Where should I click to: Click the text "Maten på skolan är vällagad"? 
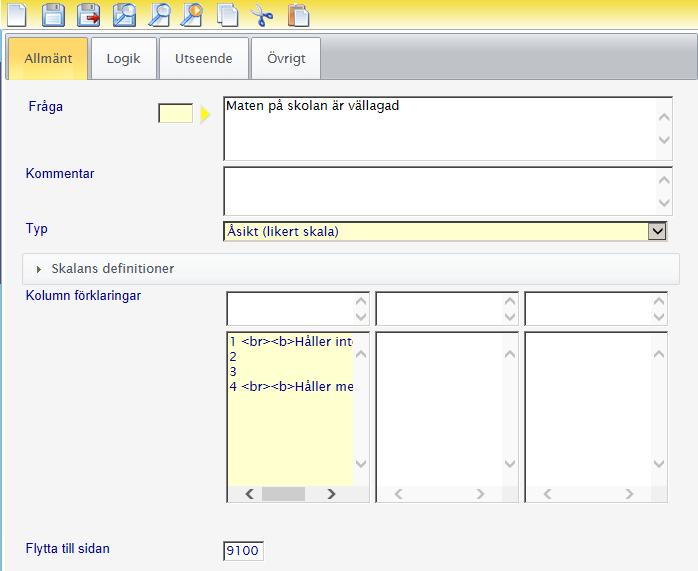(x=312, y=106)
